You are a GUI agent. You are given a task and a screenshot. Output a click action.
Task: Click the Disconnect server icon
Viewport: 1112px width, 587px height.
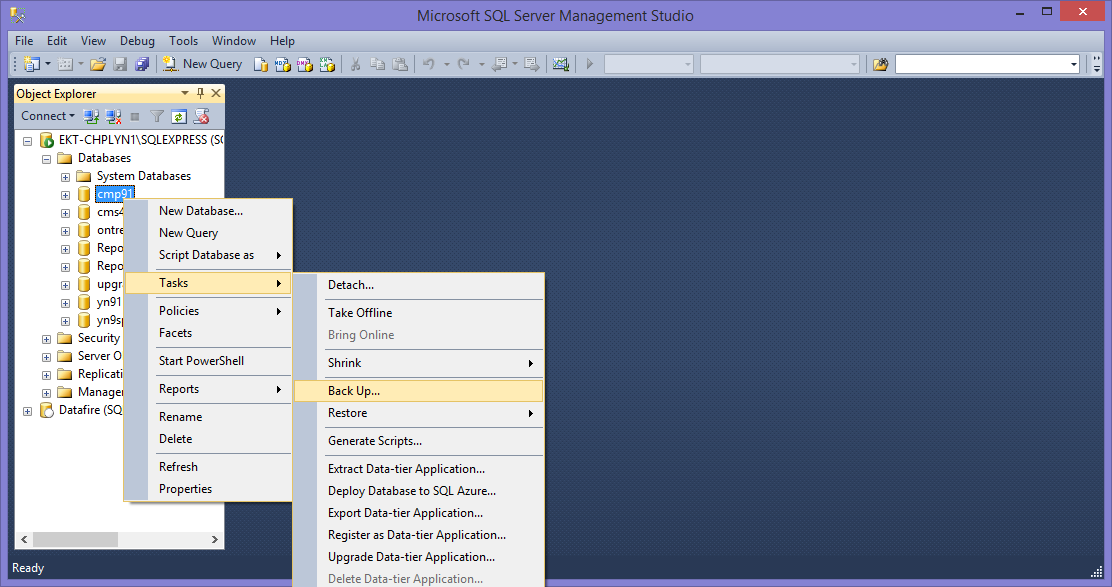click(113, 116)
